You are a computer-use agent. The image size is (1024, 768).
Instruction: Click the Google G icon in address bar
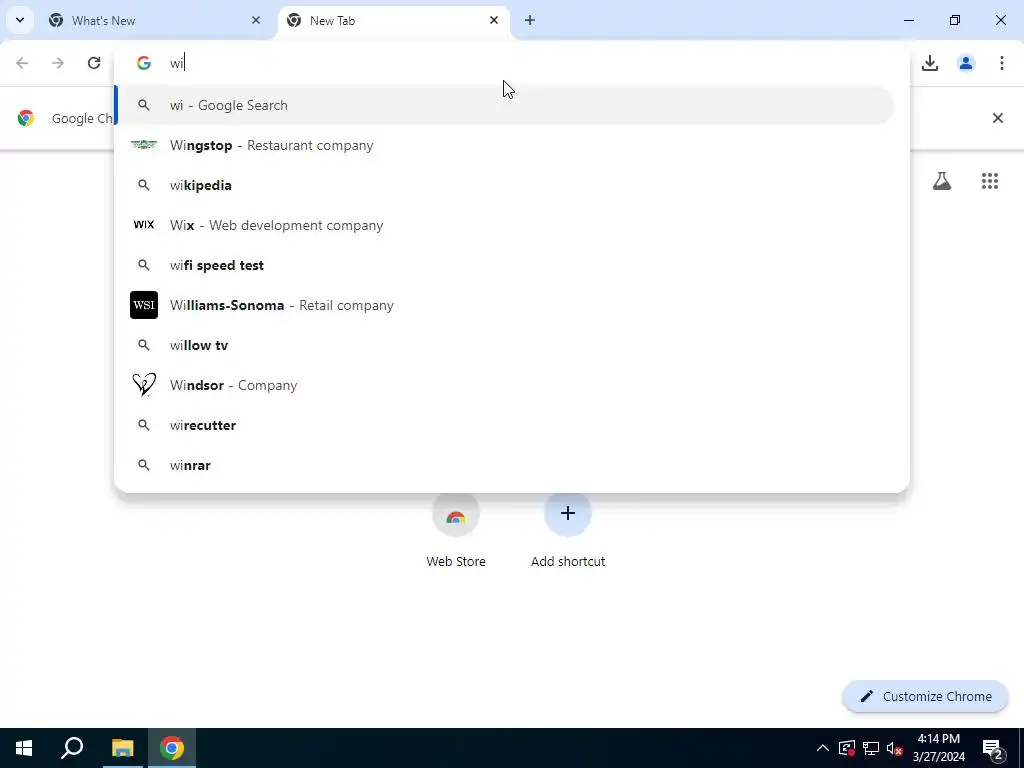pyautogui.click(x=144, y=63)
